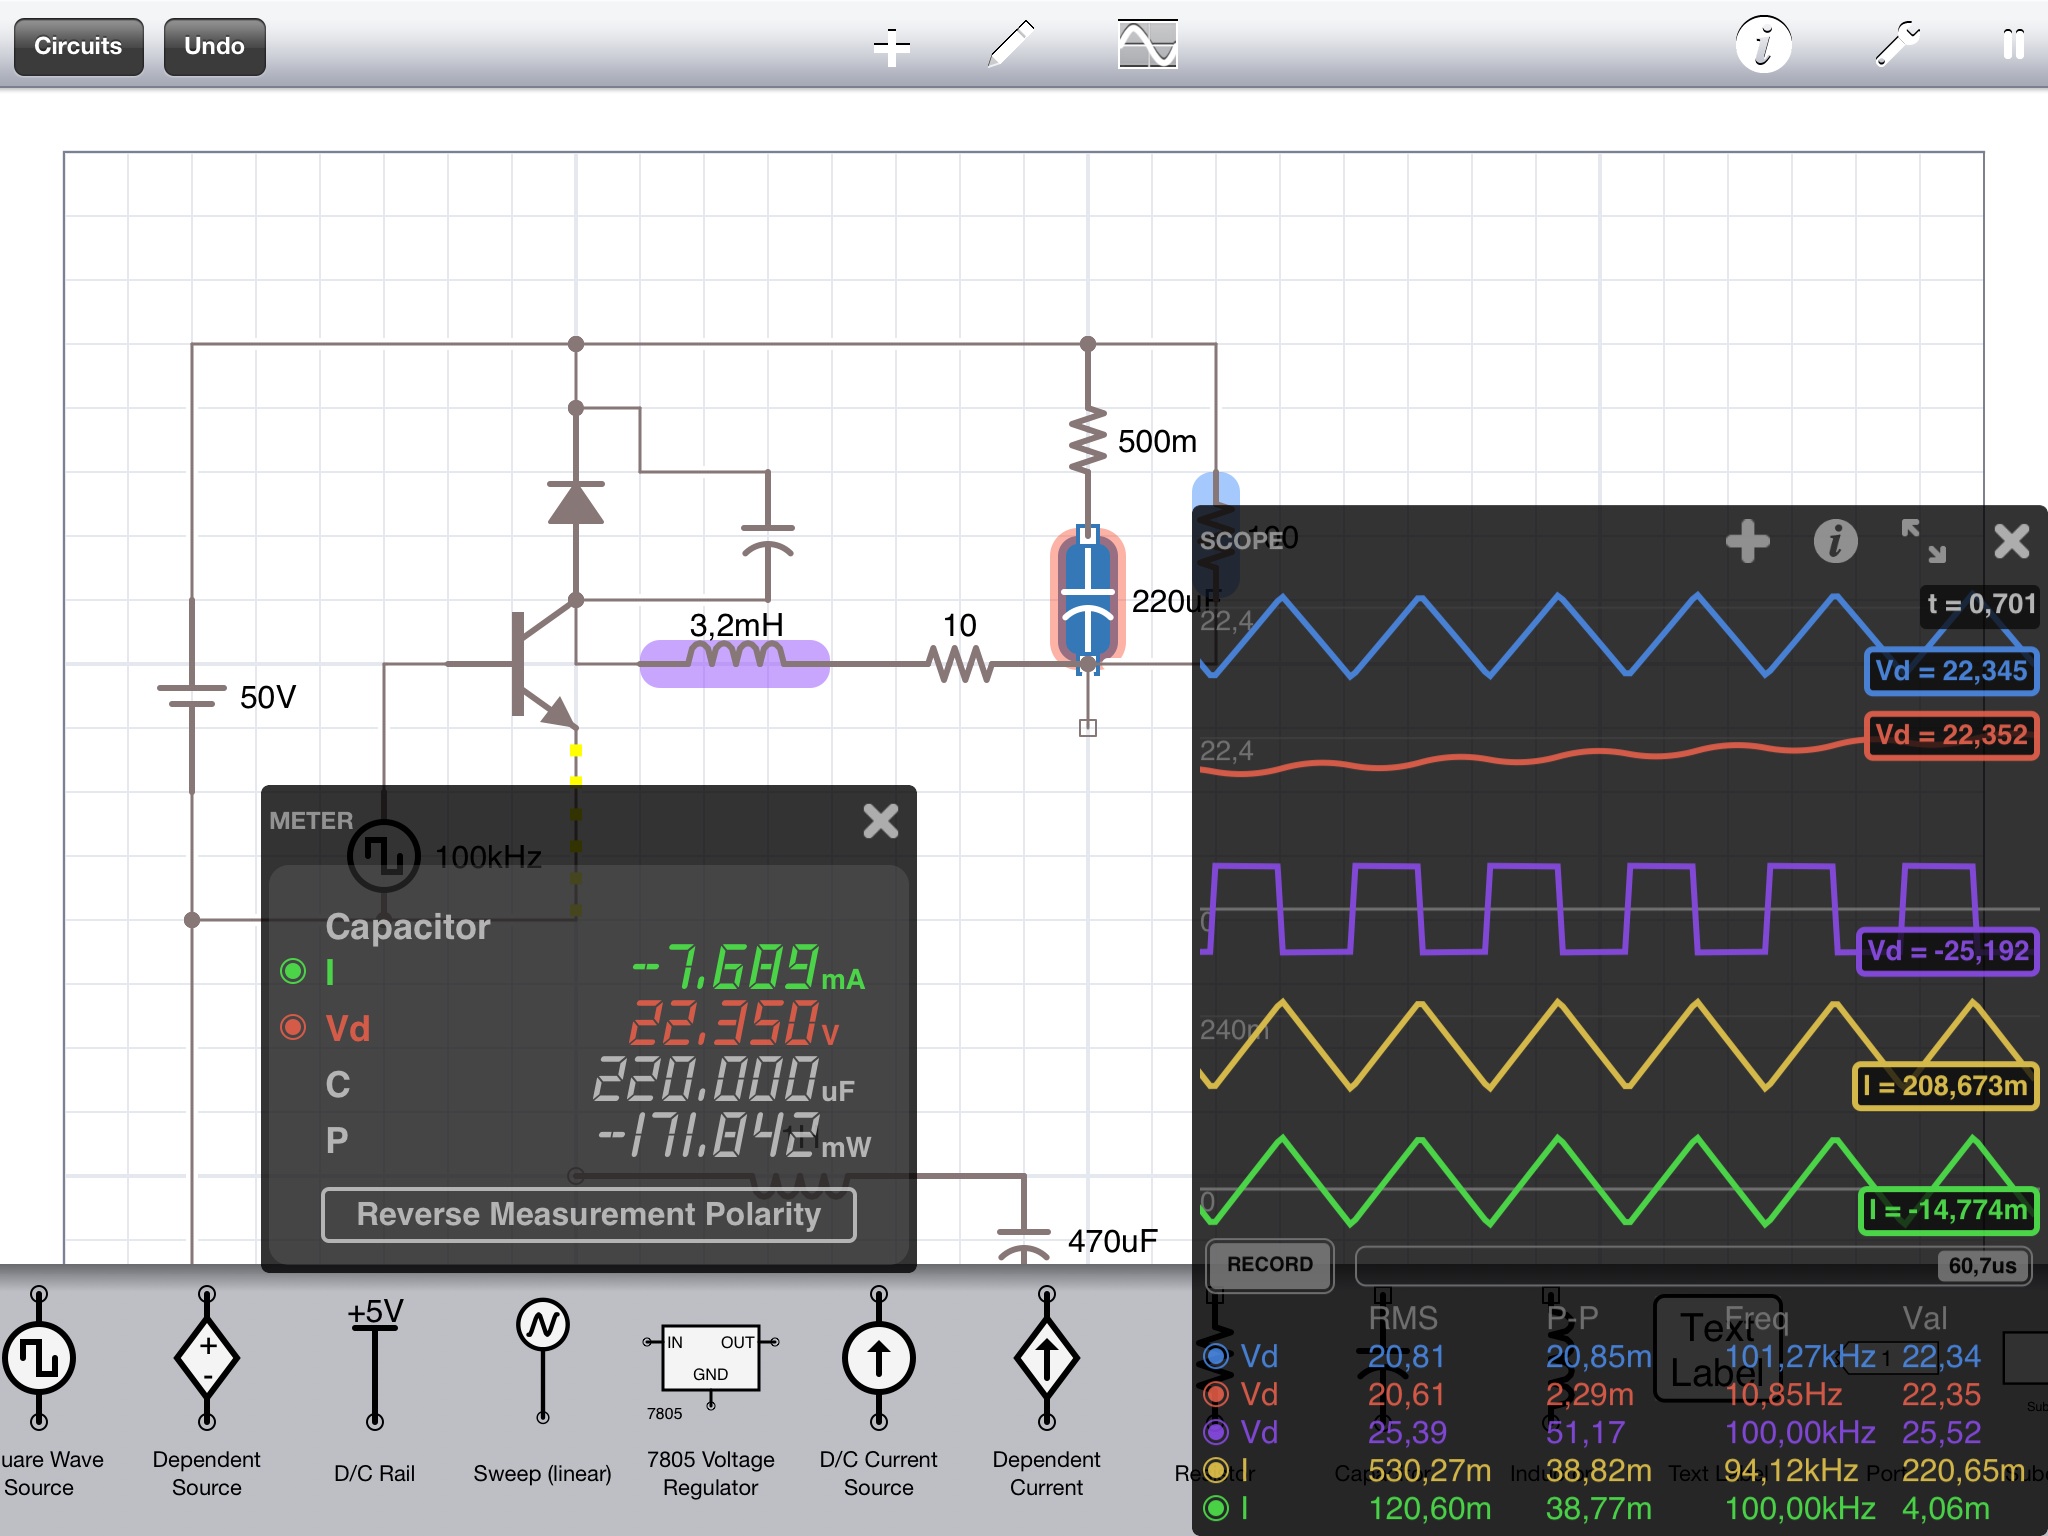2048x1536 pixels.
Task: Toggle the red Vd meter indicator
Action: tap(293, 1027)
